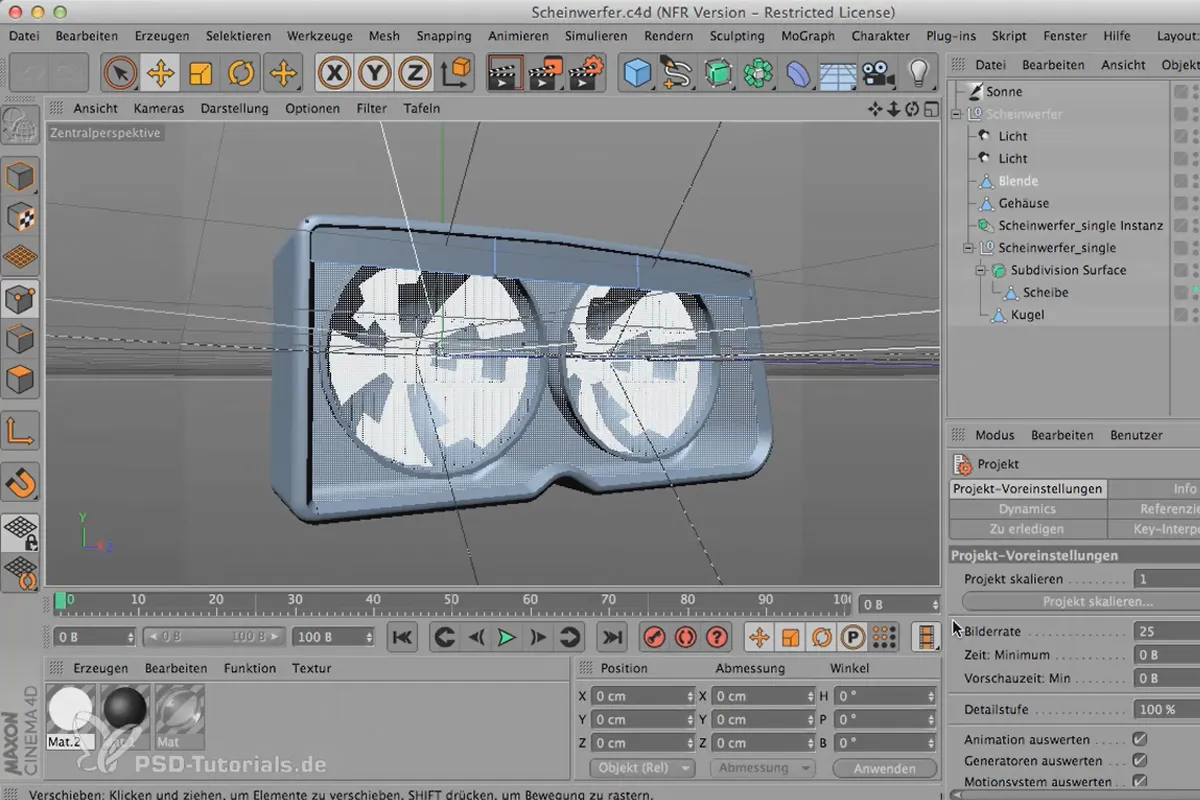Switch to texture mode checkered cube
This screenshot has width=1200, height=800.
(20, 216)
